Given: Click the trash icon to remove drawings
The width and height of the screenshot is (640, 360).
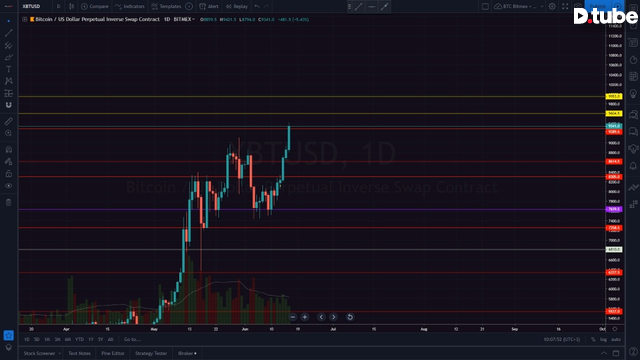Looking at the screenshot, I should pos(9,202).
